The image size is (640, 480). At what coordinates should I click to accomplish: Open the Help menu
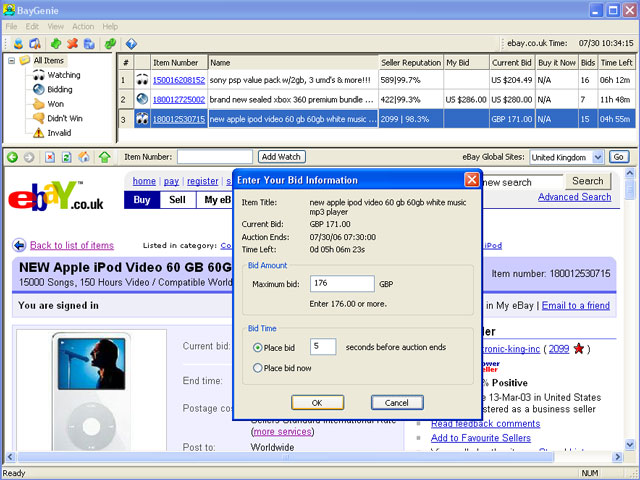click(110, 27)
